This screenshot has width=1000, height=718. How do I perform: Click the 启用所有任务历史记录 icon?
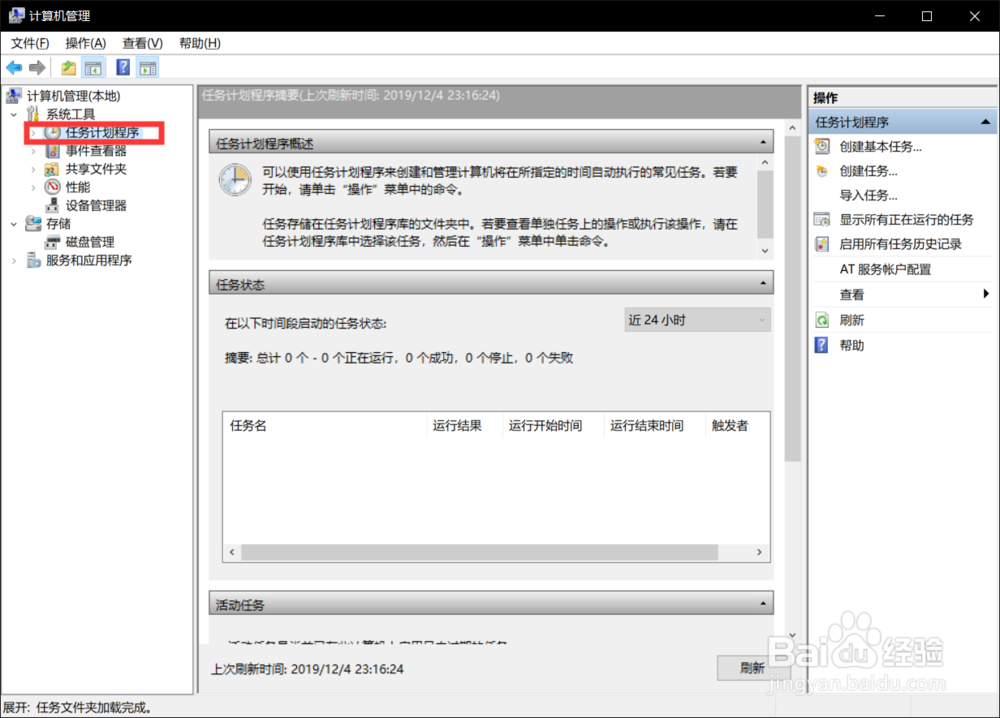[822, 244]
